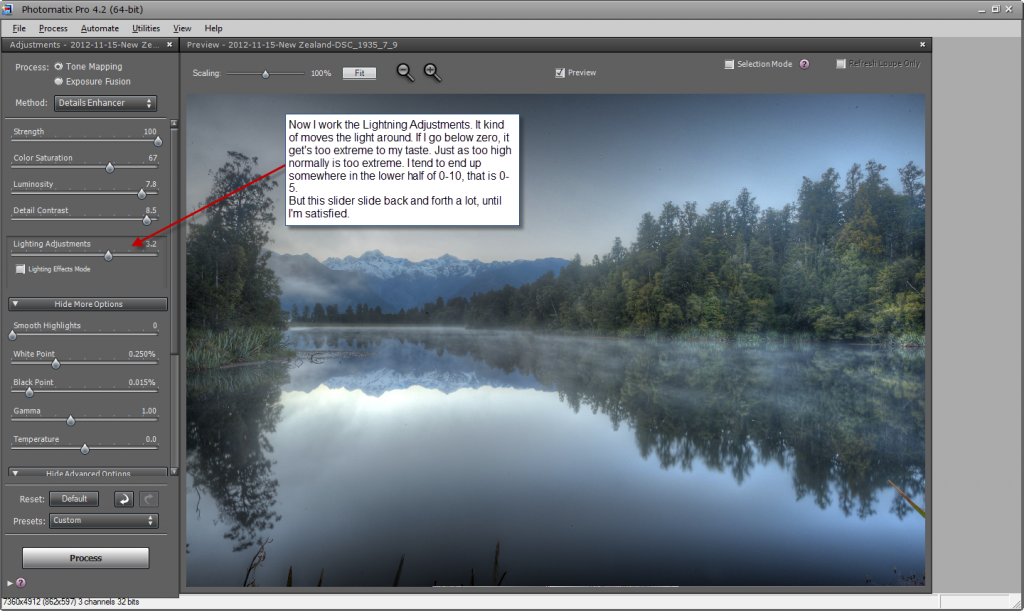Viewport: 1024px width, 611px height.
Task: Adjust the Color Saturation slider handle
Action: tap(110, 168)
